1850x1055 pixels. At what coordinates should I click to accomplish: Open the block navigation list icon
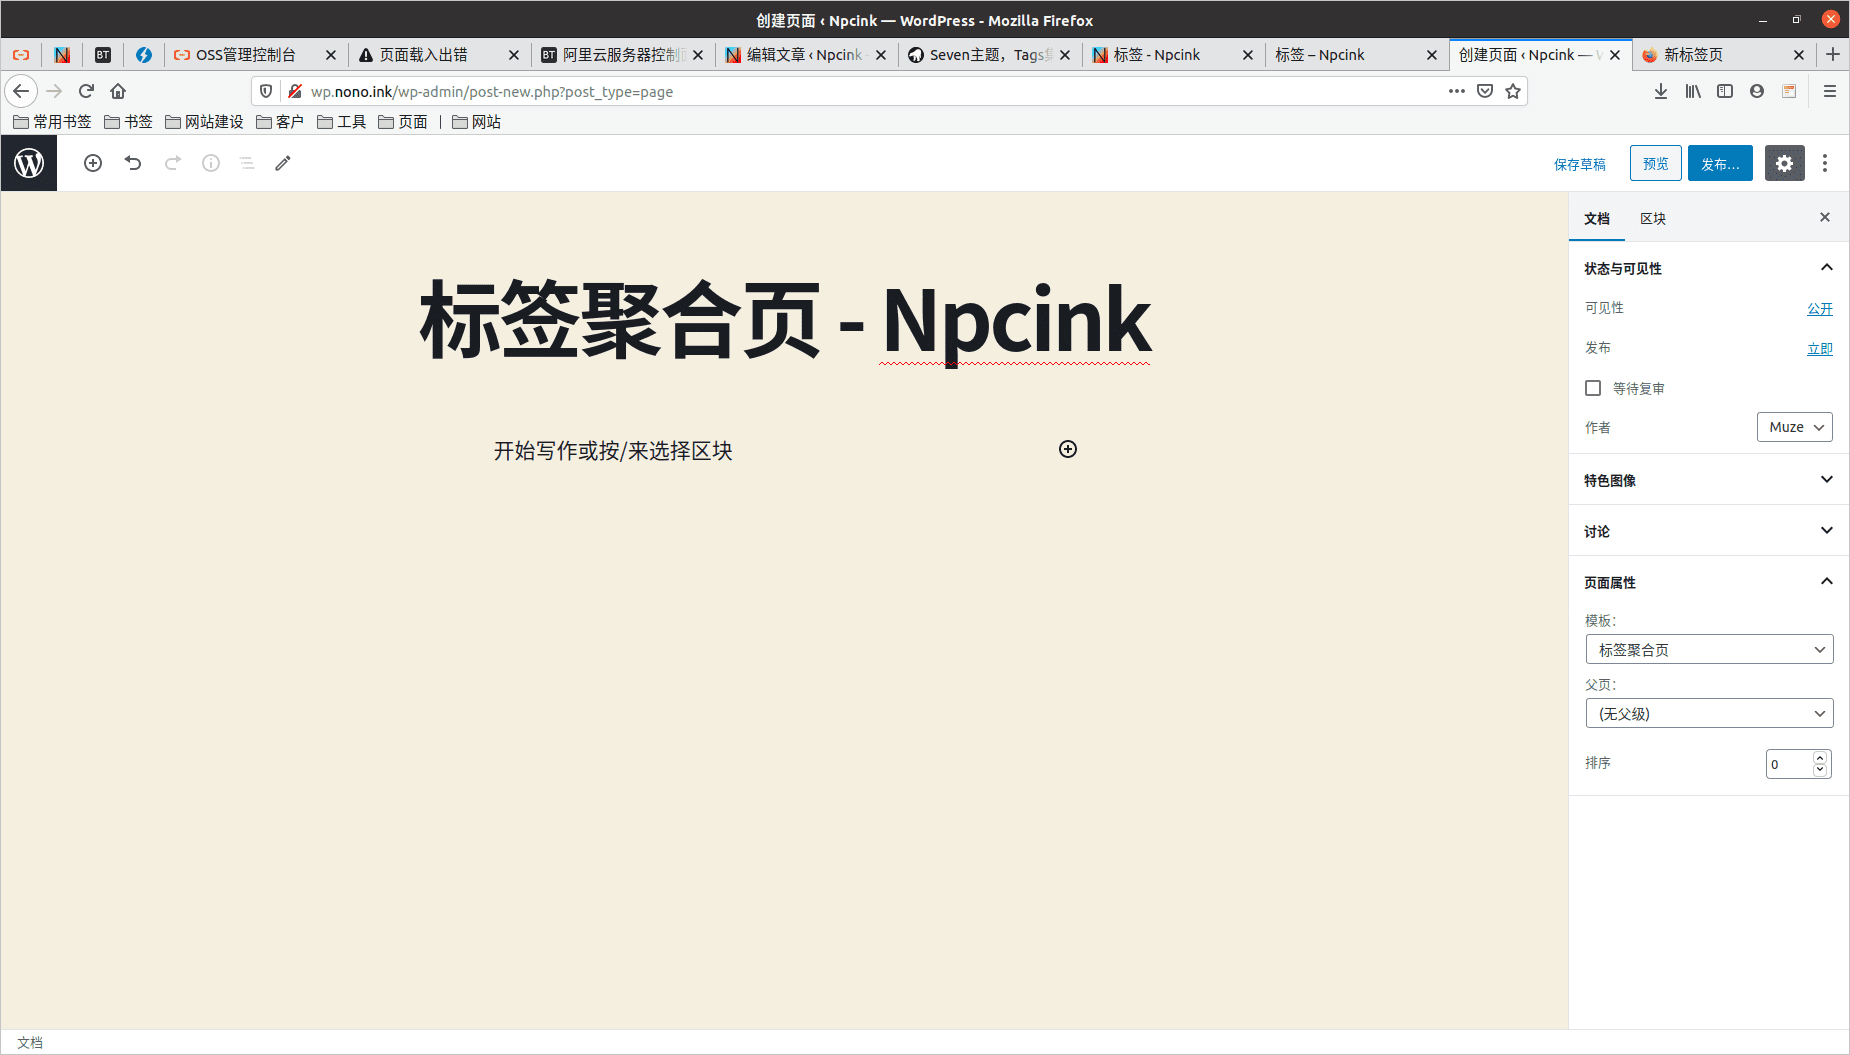coord(247,163)
